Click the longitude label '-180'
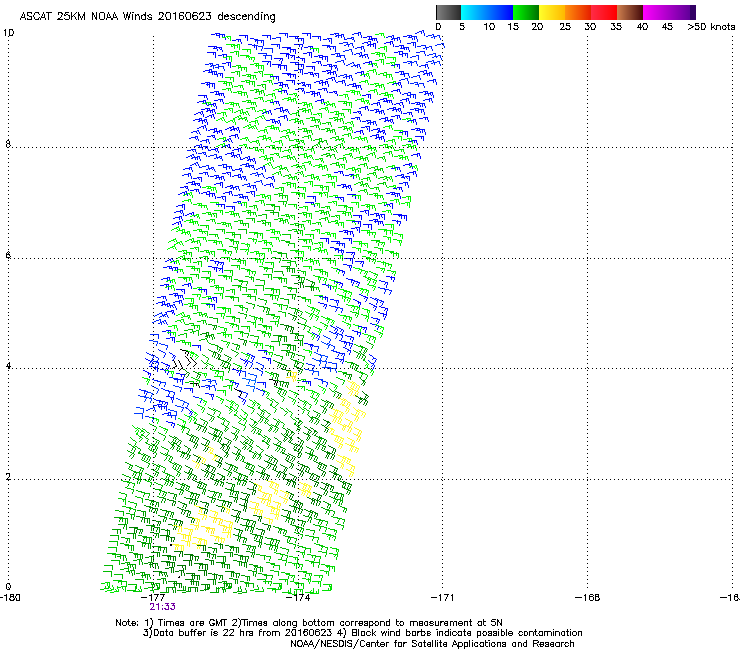This screenshot has height=650, width=740. (10, 598)
